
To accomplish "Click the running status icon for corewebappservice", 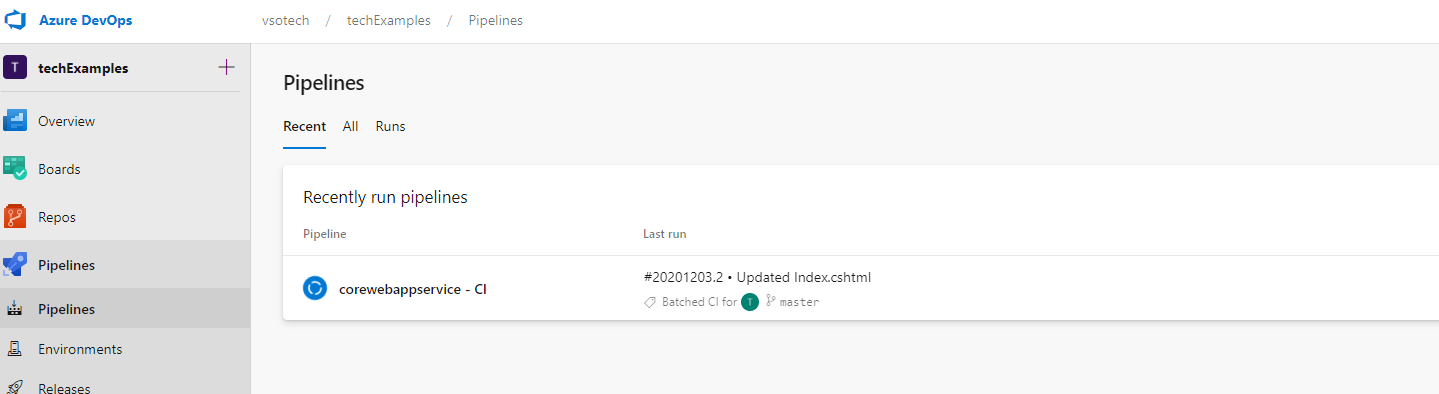I will click(315, 288).
